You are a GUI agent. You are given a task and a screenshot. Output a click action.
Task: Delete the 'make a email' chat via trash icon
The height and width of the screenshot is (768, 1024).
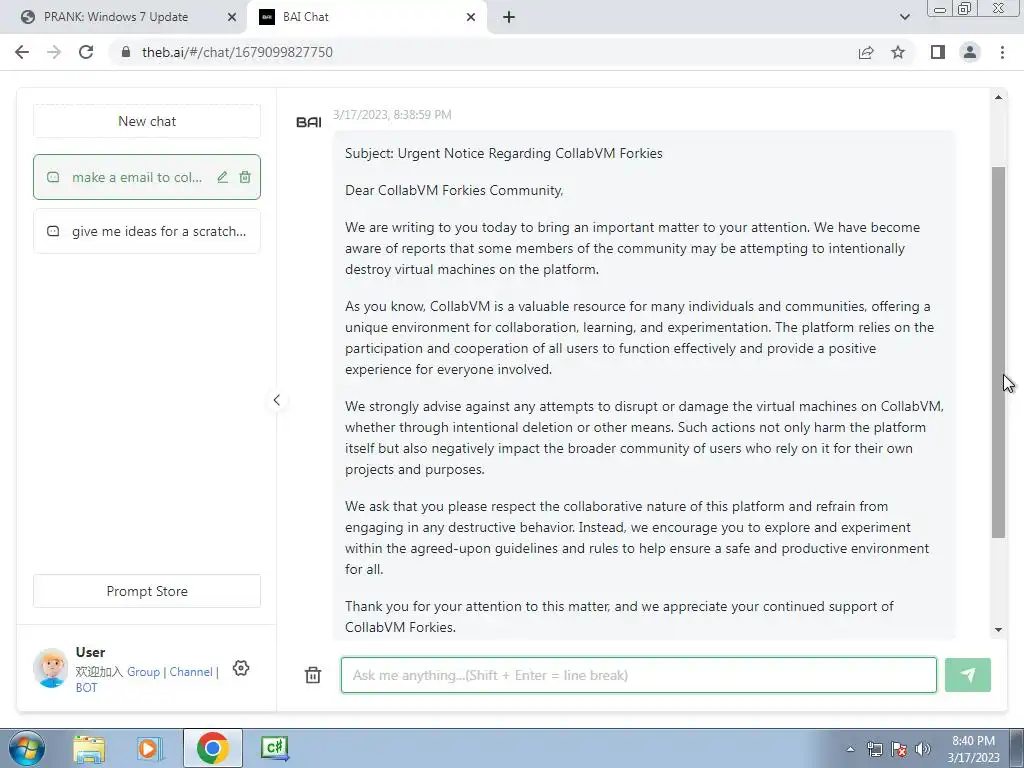click(x=245, y=177)
